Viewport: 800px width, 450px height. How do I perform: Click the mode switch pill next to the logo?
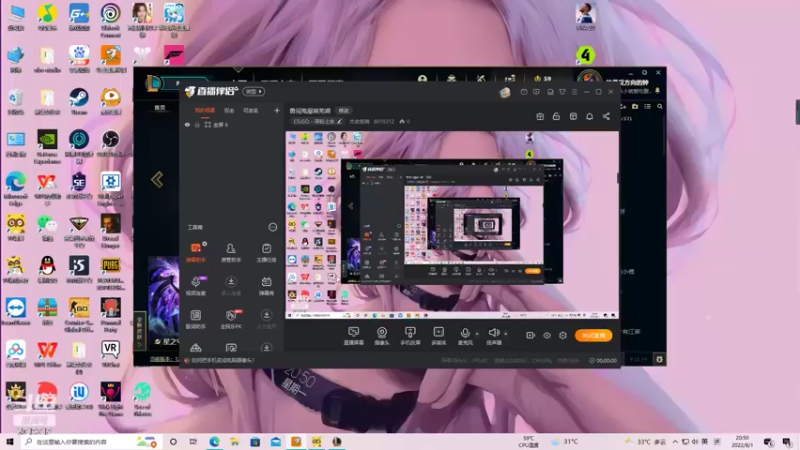[254, 92]
